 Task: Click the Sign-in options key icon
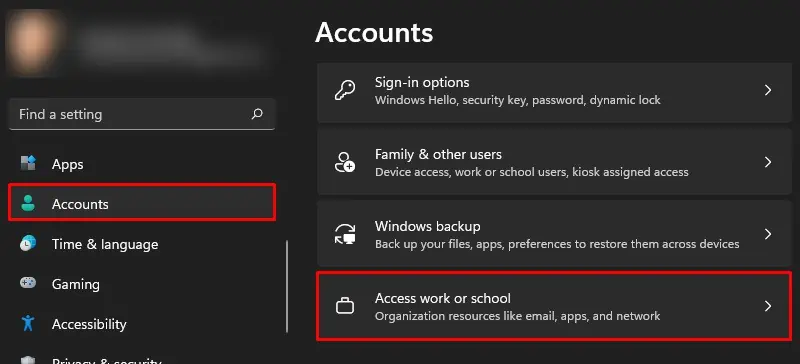click(345, 90)
